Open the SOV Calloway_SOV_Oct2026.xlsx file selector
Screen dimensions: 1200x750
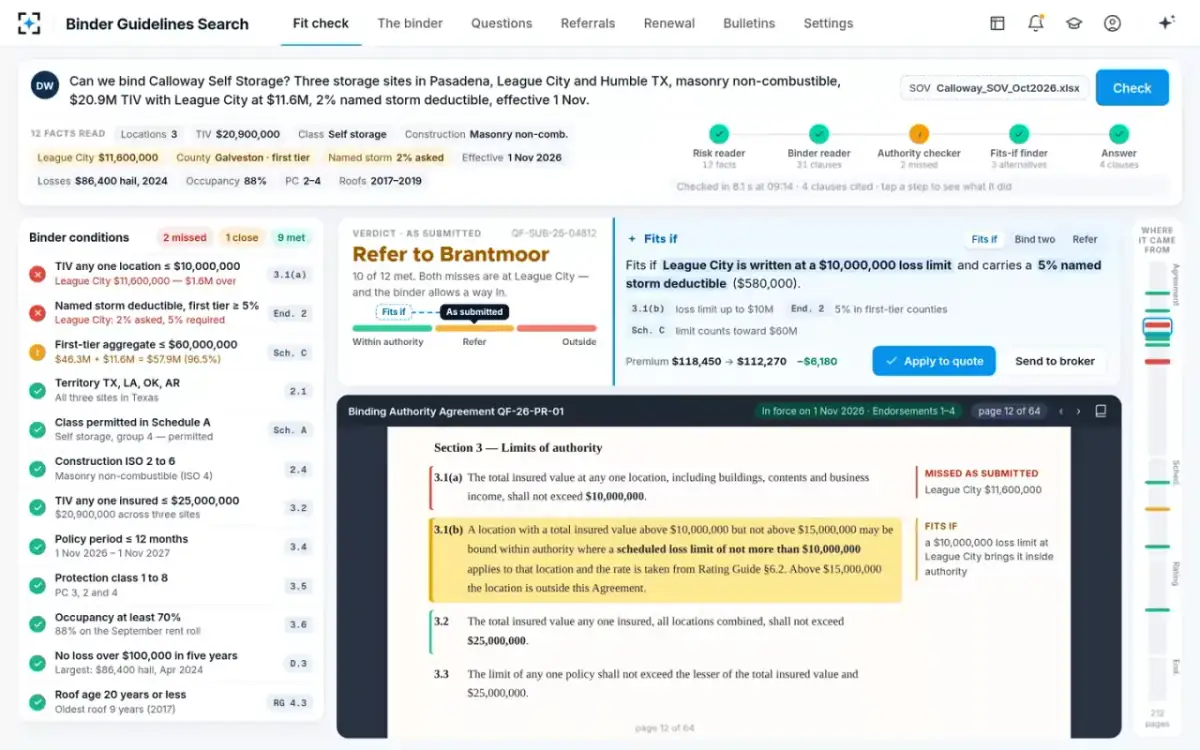coord(994,88)
